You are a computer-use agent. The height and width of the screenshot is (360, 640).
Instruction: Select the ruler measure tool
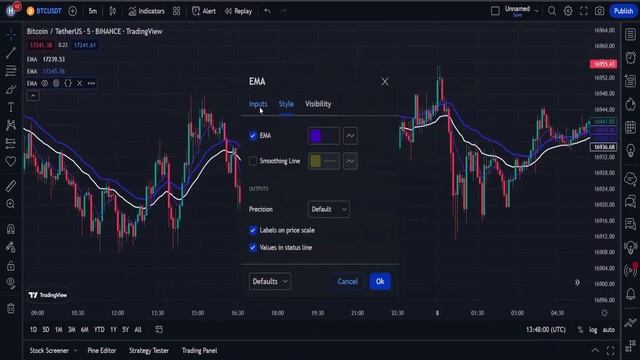click(x=11, y=186)
